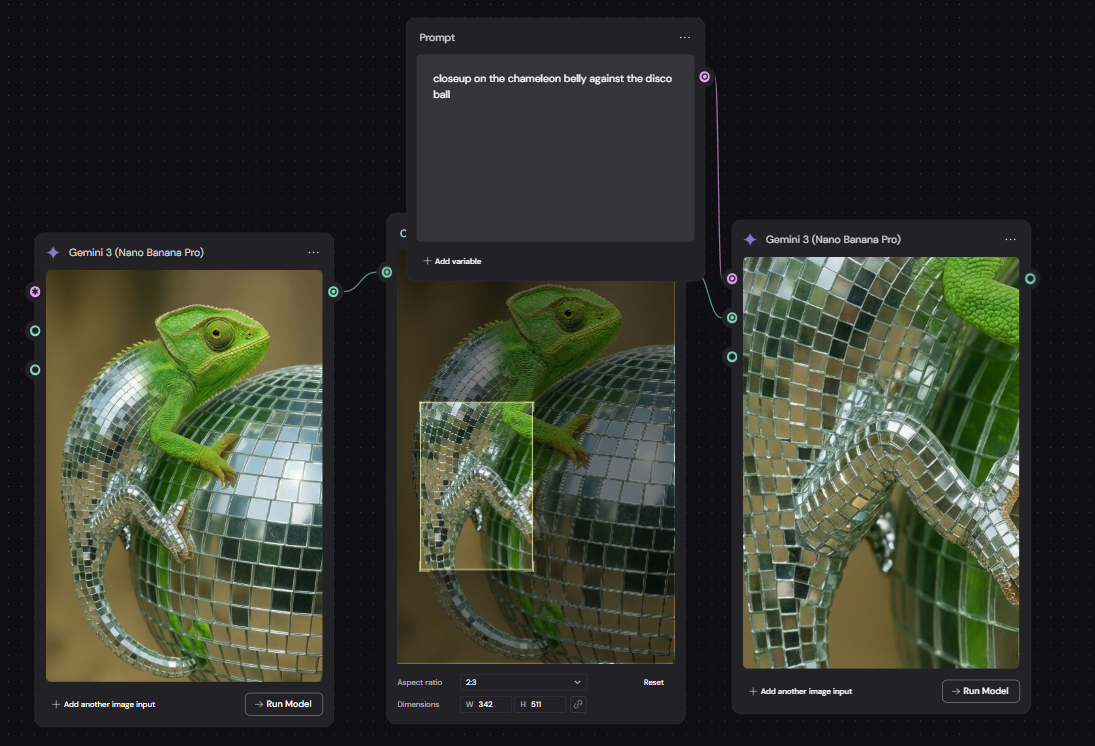The height and width of the screenshot is (746, 1095).
Task: Toggle the dimensions link lock icon
Action: (578, 704)
